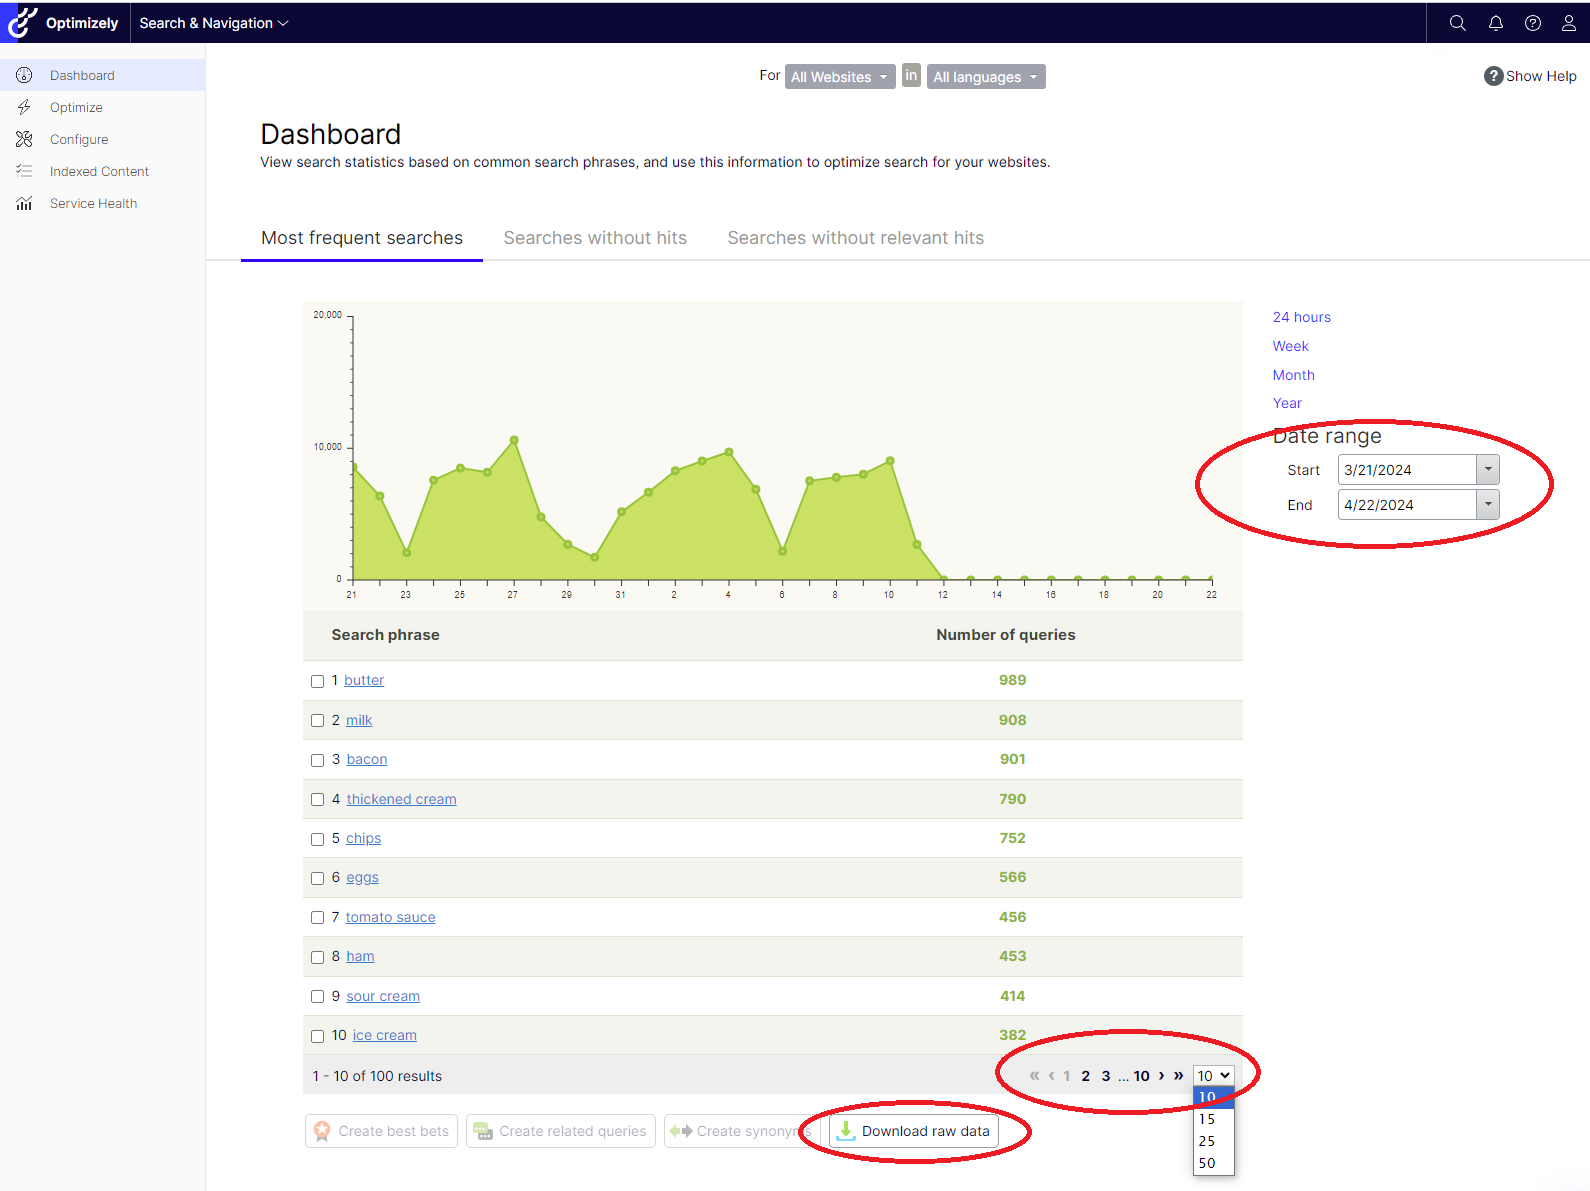Click the Configure icon in sidebar

[x=24, y=139]
